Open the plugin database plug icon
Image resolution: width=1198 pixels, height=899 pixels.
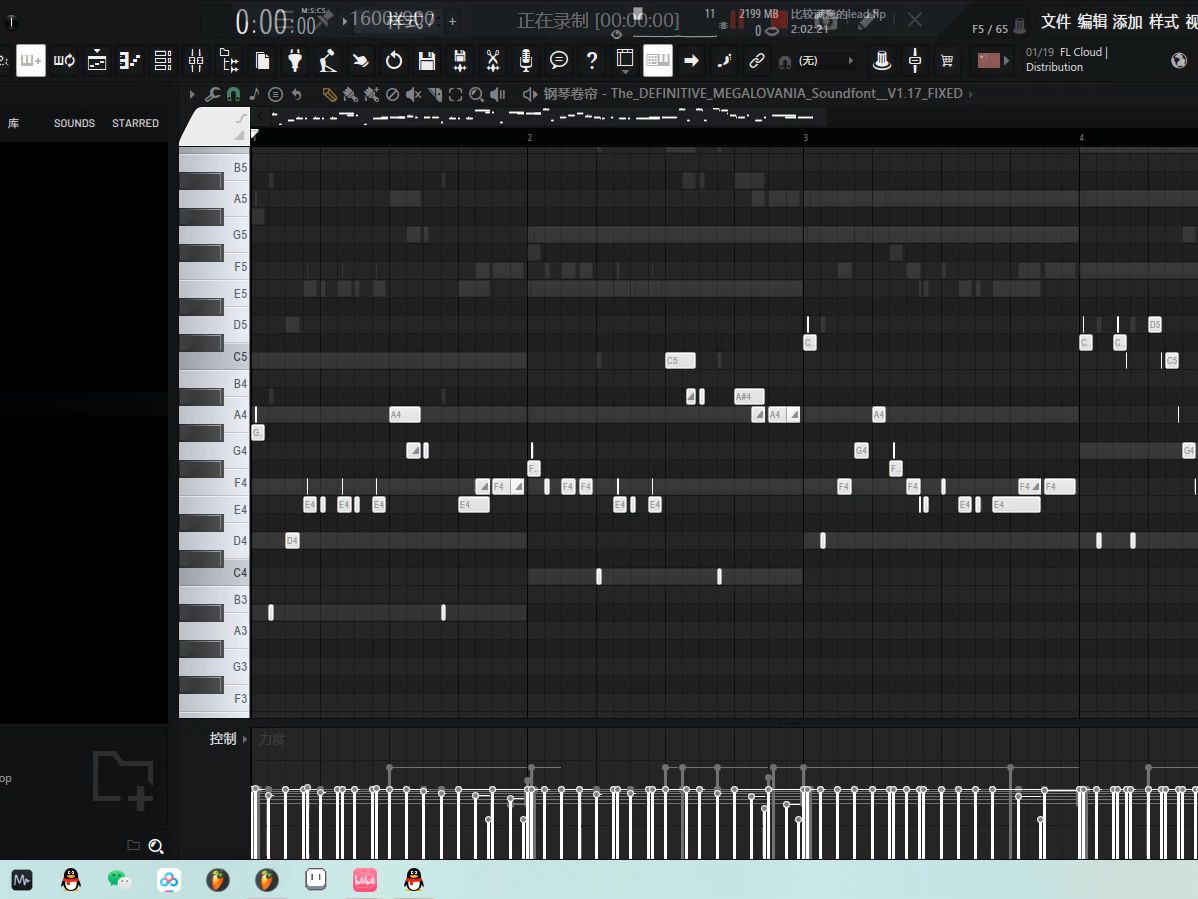(295, 60)
